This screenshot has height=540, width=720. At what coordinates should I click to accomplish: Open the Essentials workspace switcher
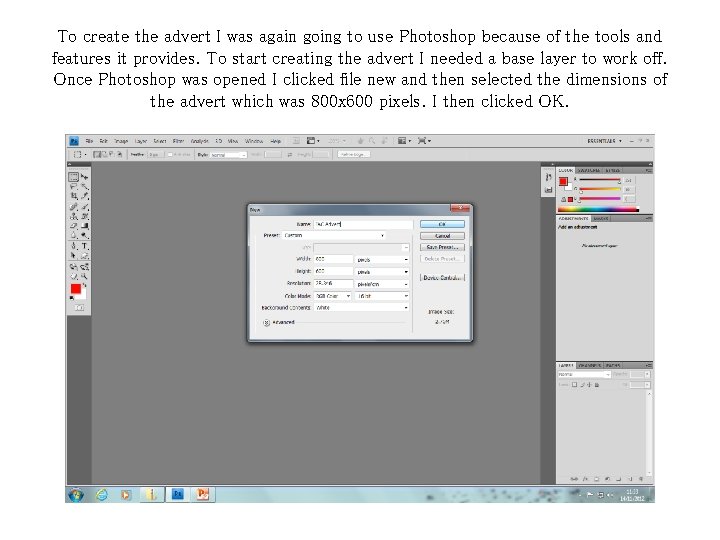tap(604, 141)
